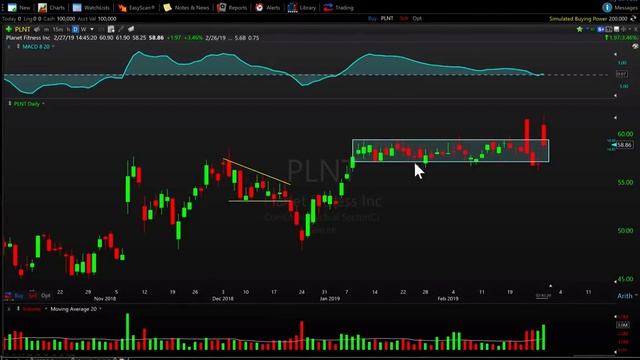Click PLNT ticker between Buy and Sell
Viewport: 640px width, 360px height.
387,19
